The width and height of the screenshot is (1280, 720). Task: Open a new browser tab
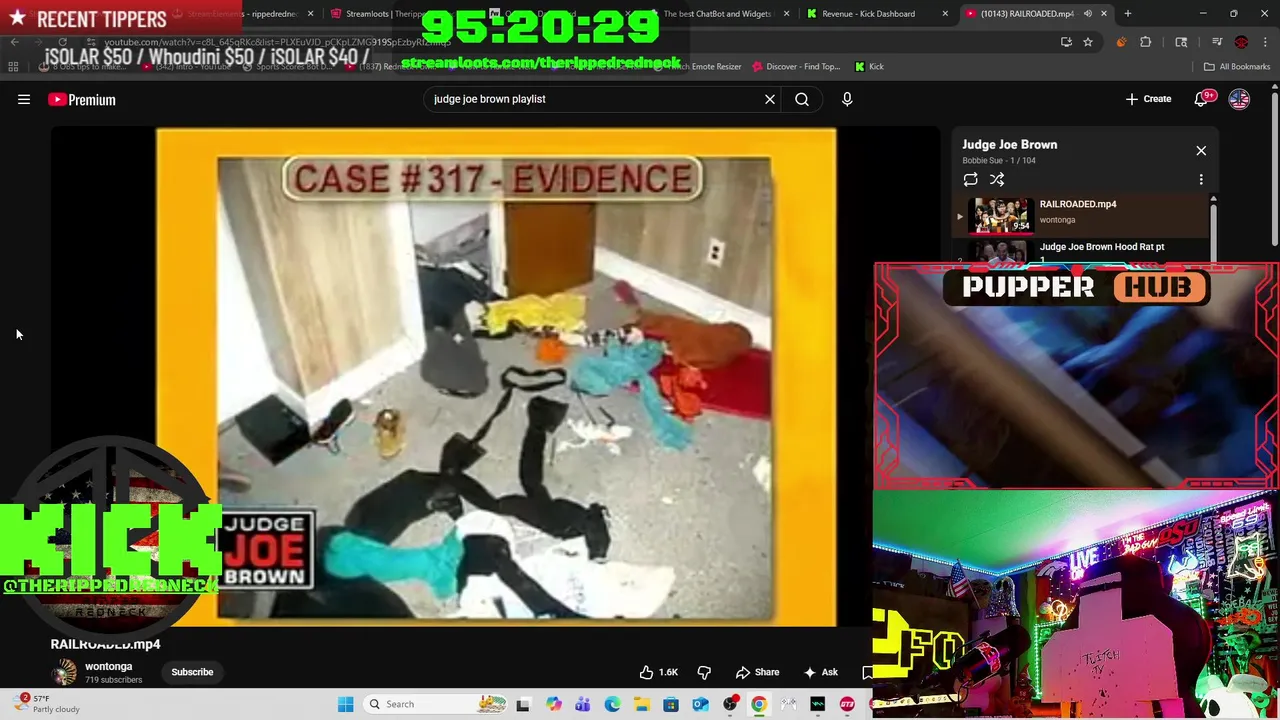point(1127,14)
